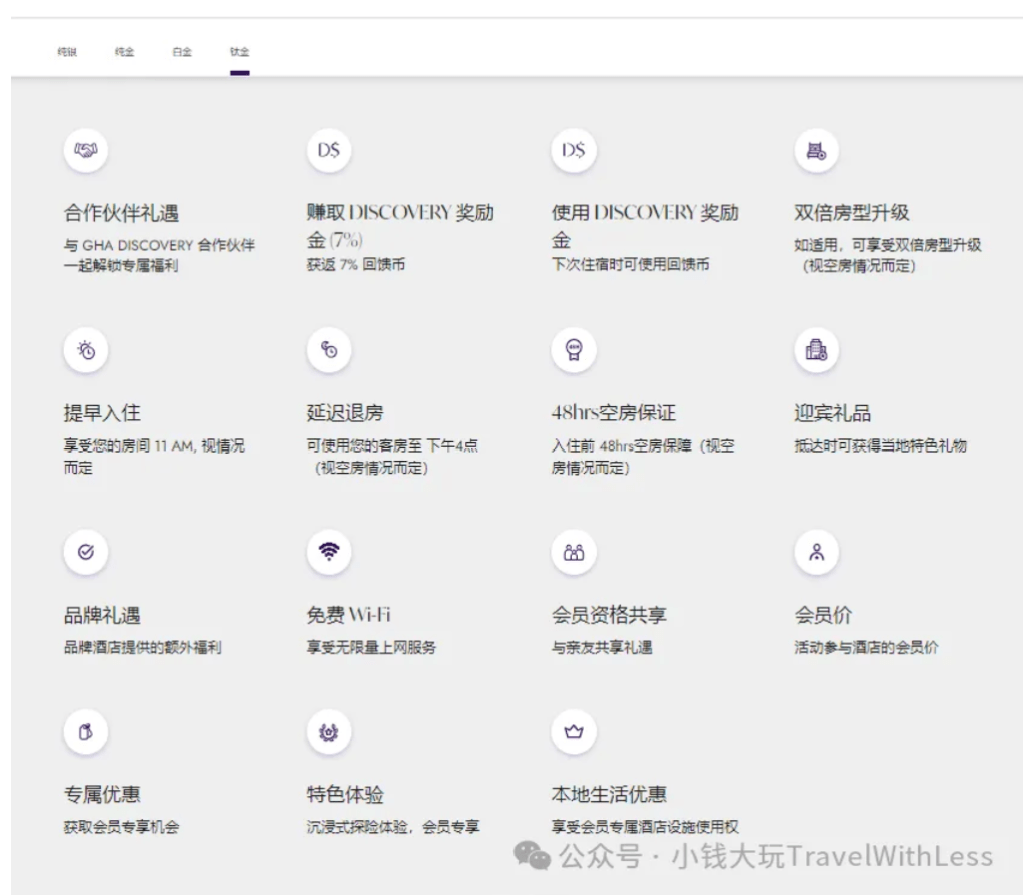The height and width of the screenshot is (896, 1024).
Task: Click the person icon above 会员价
Action: (816, 552)
